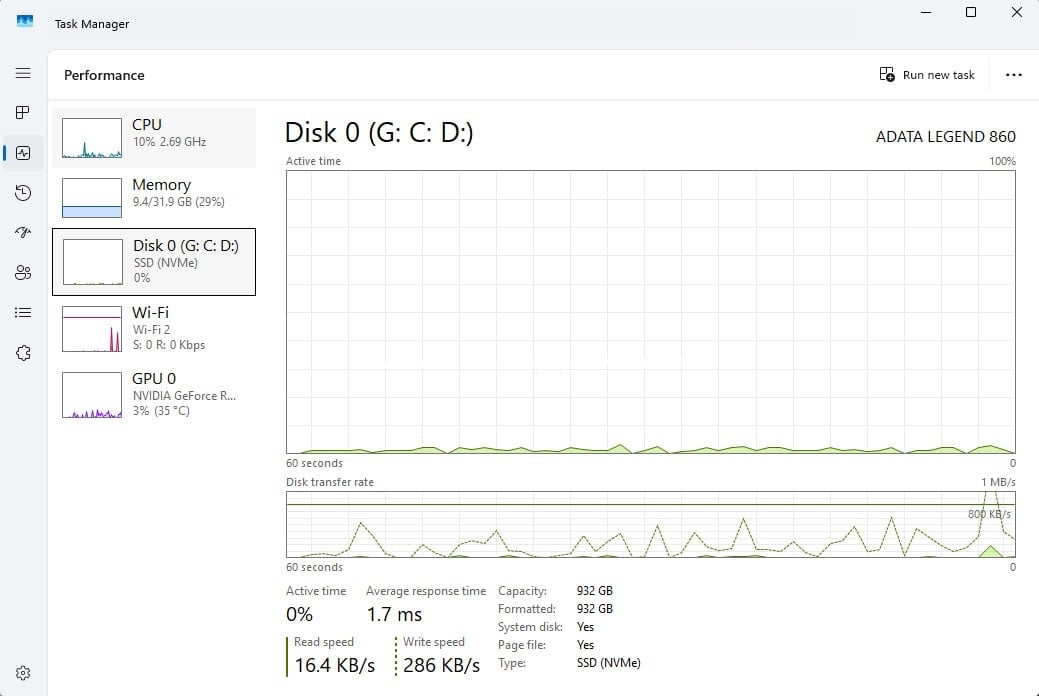Screen dimensions: 1039x696
Task: Select the CPU performance item
Action: [x=154, y=138]
